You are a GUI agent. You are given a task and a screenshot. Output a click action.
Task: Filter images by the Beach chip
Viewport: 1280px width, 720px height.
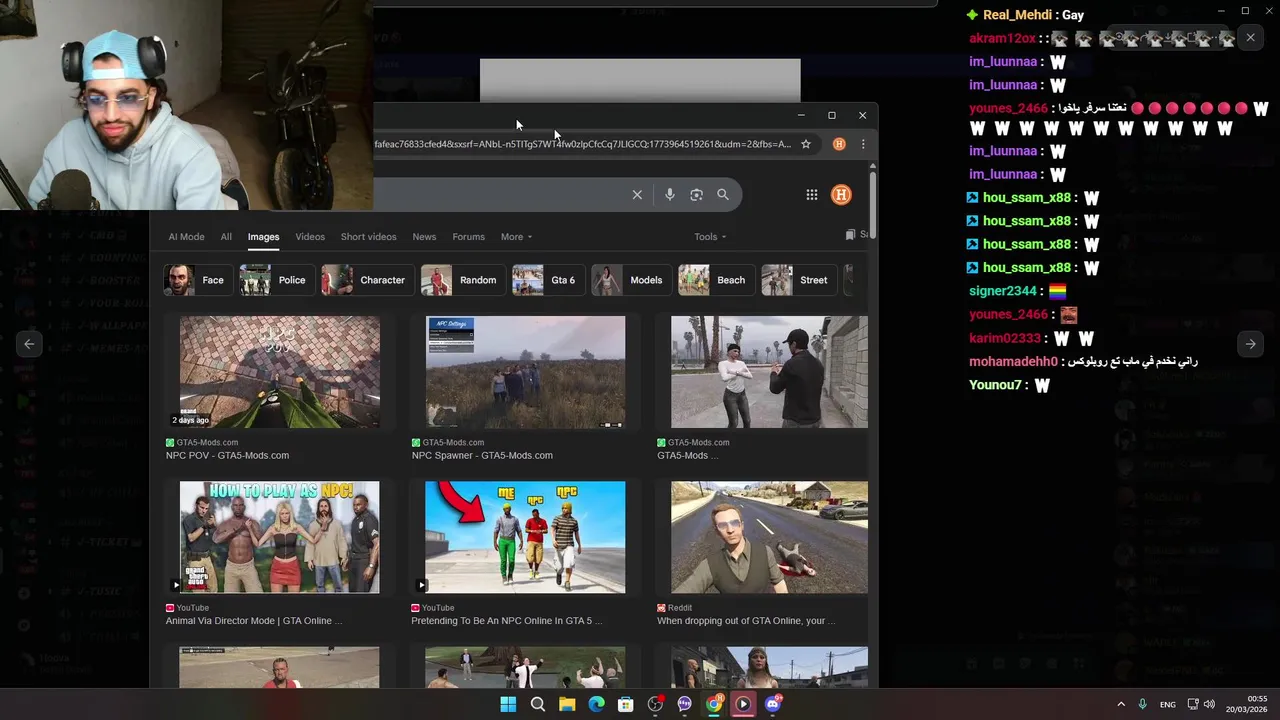(x=716, y=280)
